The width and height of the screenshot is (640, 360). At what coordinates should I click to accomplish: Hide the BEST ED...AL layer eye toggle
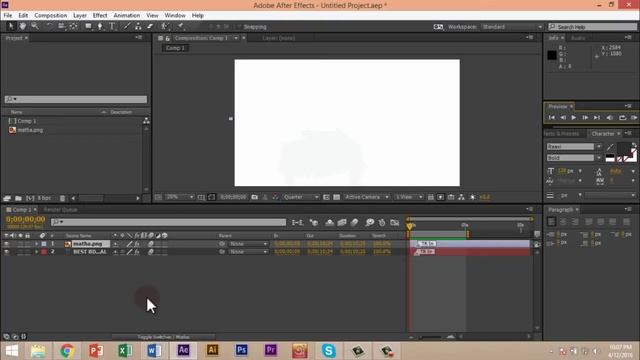pos(6,252)
